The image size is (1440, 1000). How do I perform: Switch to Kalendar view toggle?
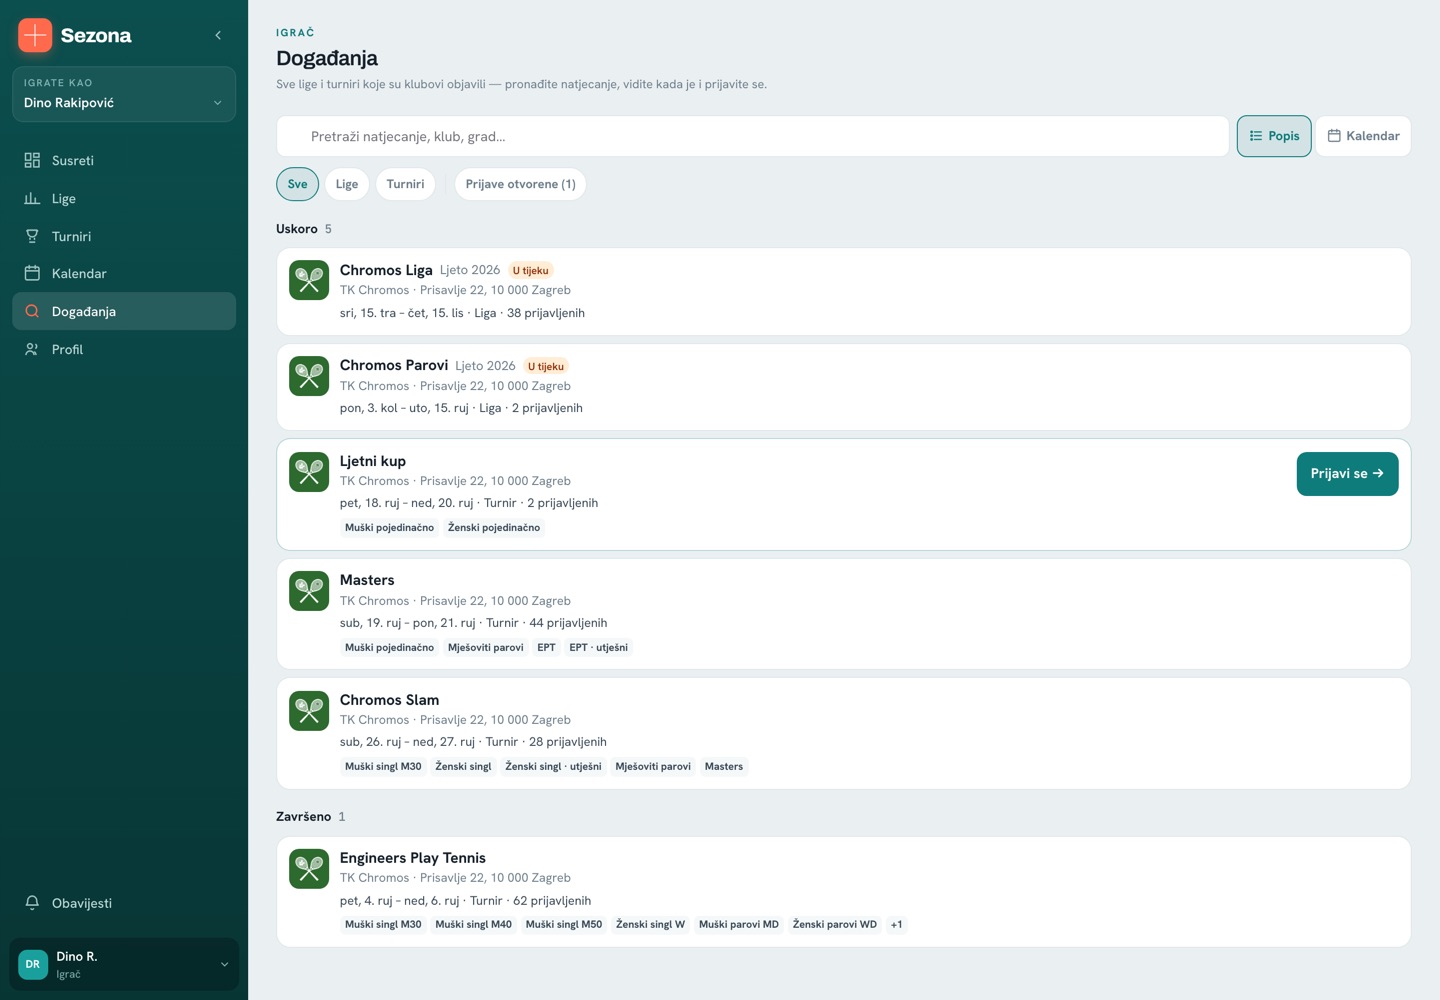point(1363,136)
